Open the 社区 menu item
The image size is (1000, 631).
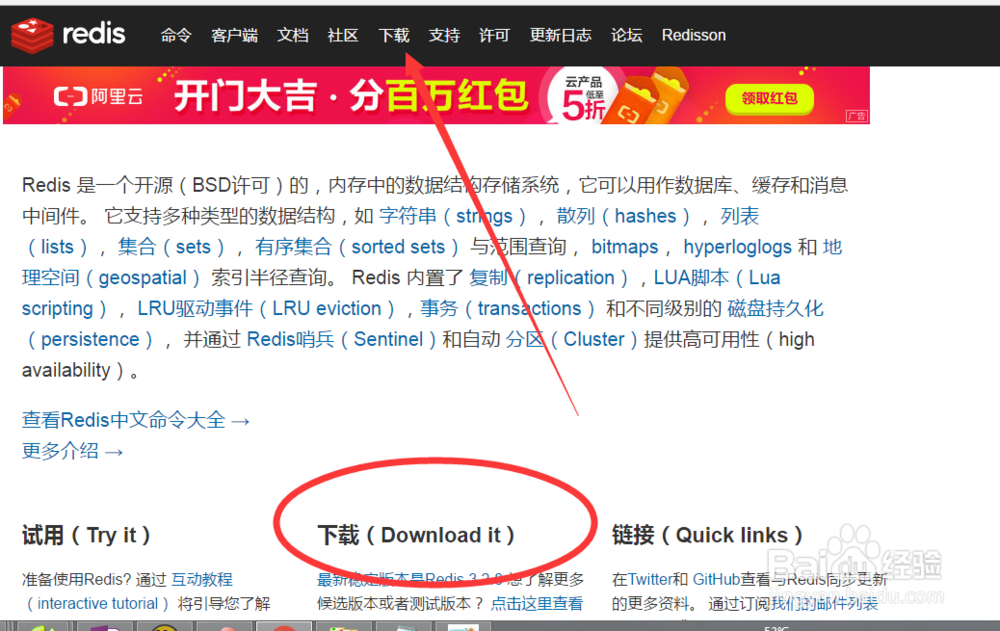pyautogui.click(x=343, y=35)
